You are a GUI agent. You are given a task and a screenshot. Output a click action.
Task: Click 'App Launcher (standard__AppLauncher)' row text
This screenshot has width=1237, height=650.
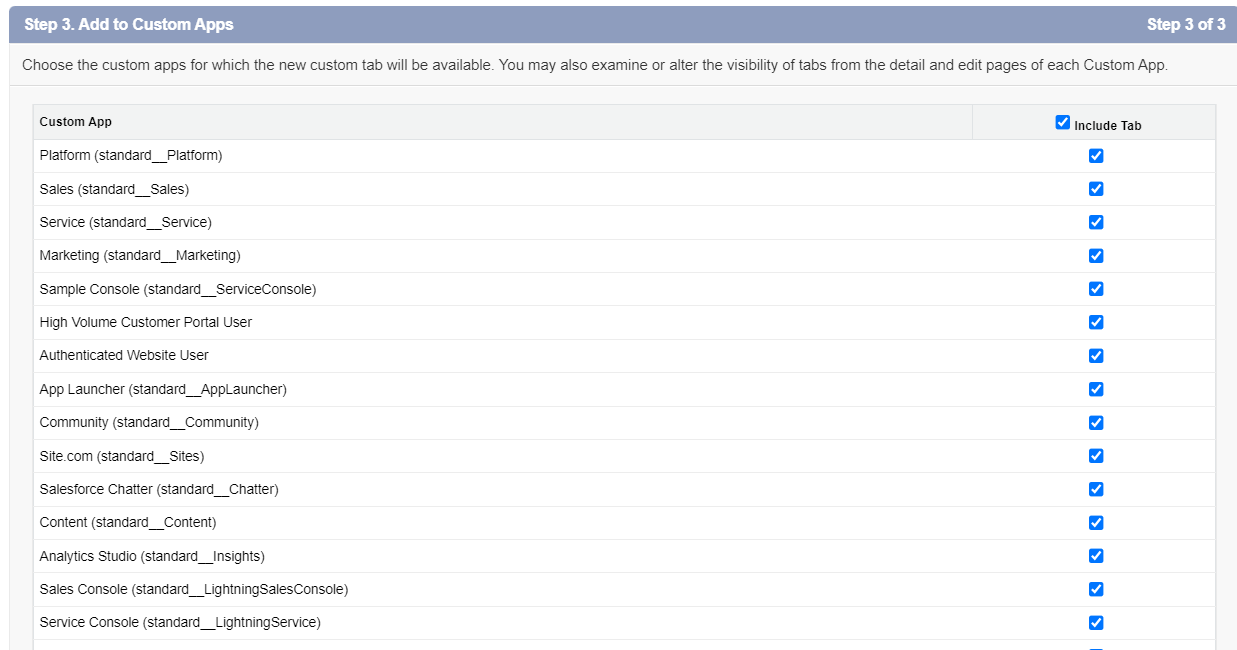[x=163, y=389]
